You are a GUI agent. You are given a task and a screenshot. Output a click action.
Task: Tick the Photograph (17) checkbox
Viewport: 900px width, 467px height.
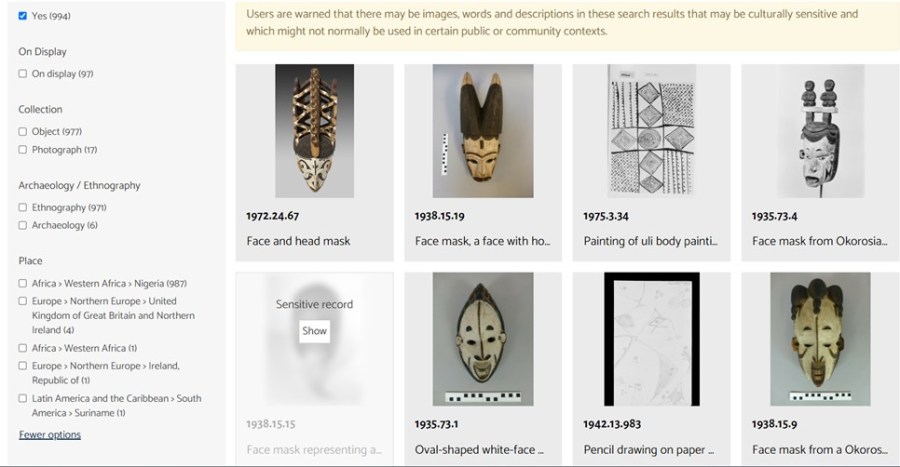23,150
